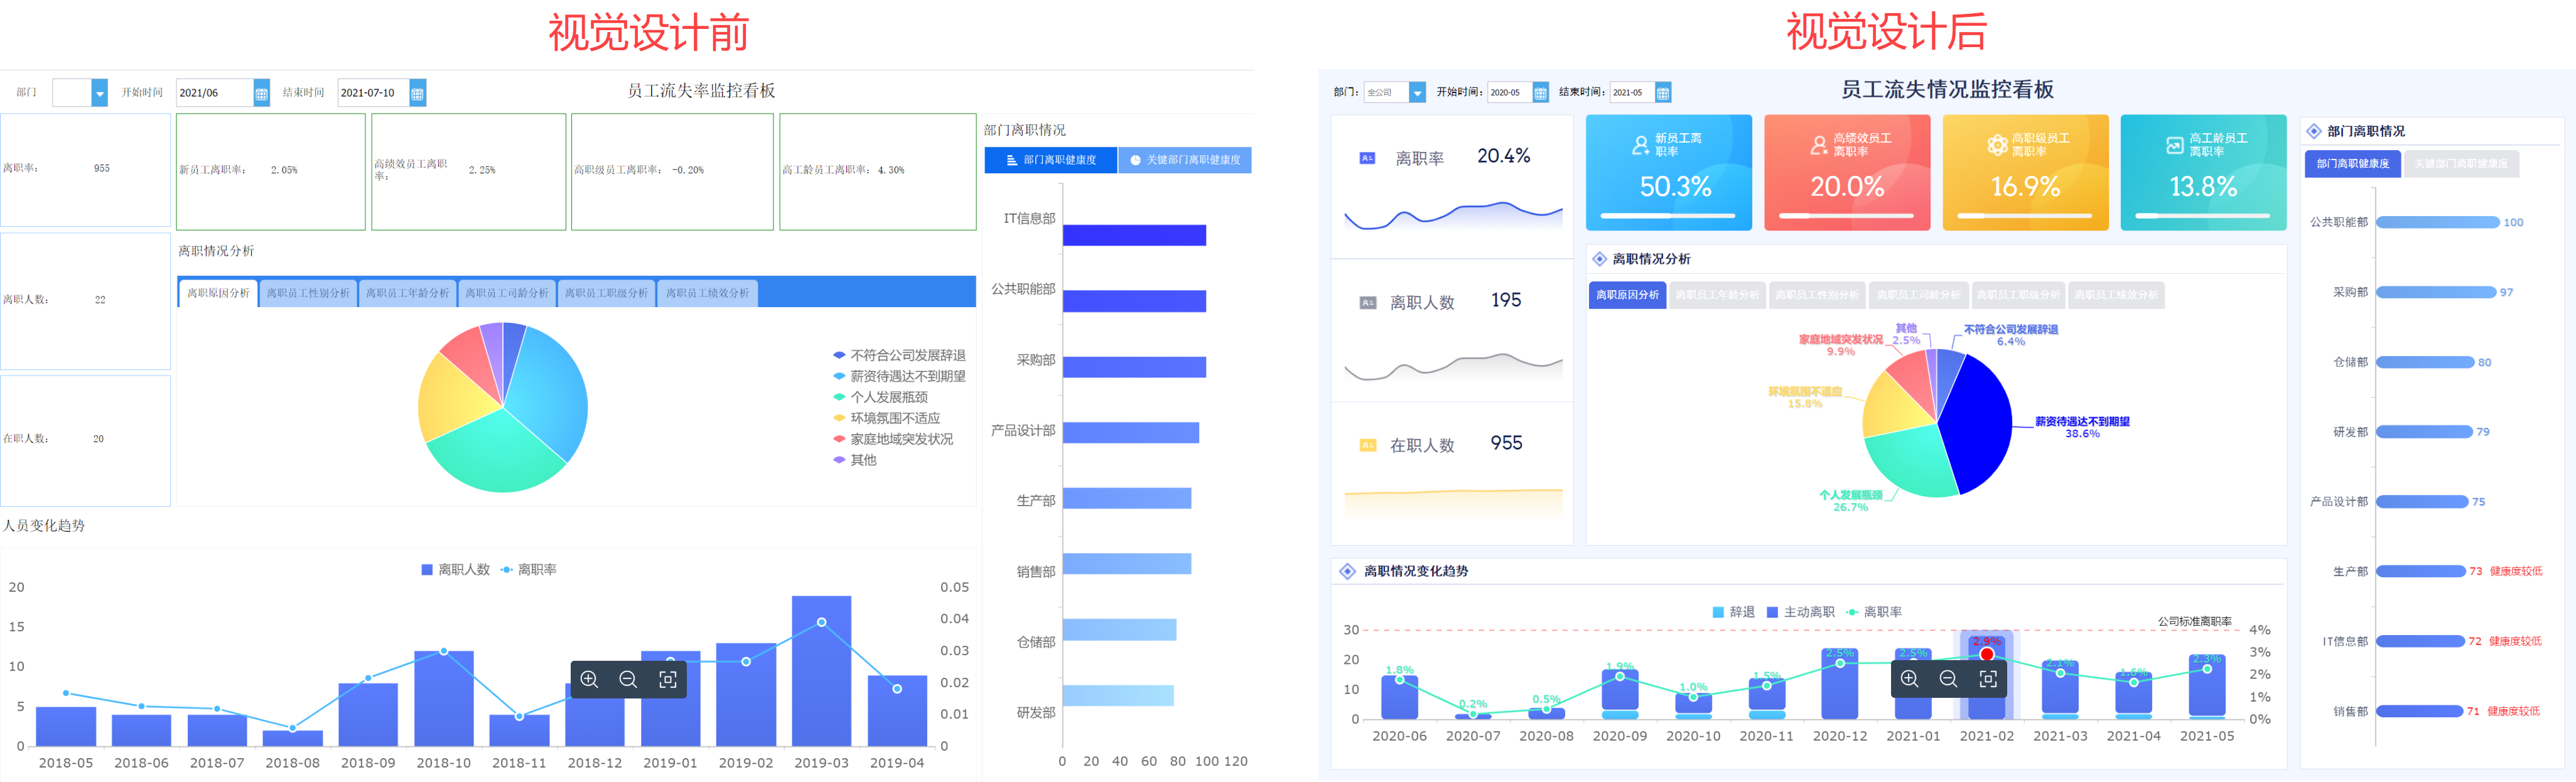Switch to 关键部门离职健康度 tab with pie icon

[1184, 160]
